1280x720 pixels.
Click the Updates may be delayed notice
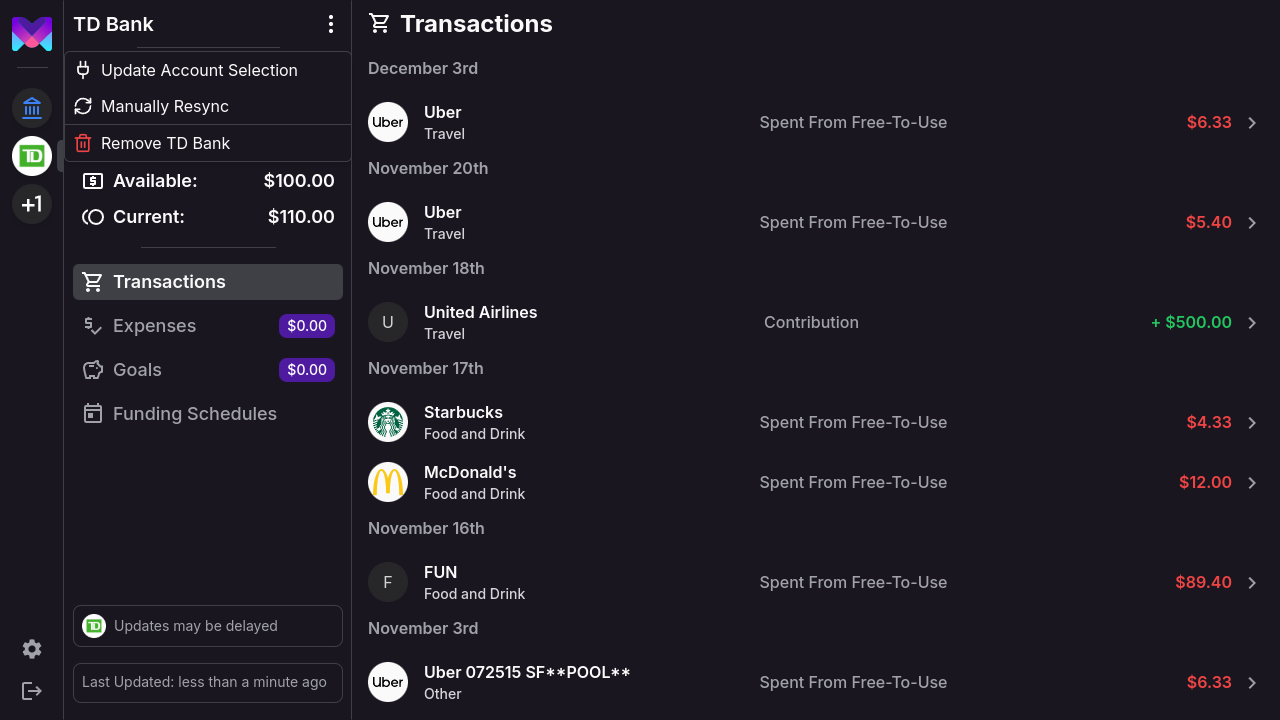[208, 626]
